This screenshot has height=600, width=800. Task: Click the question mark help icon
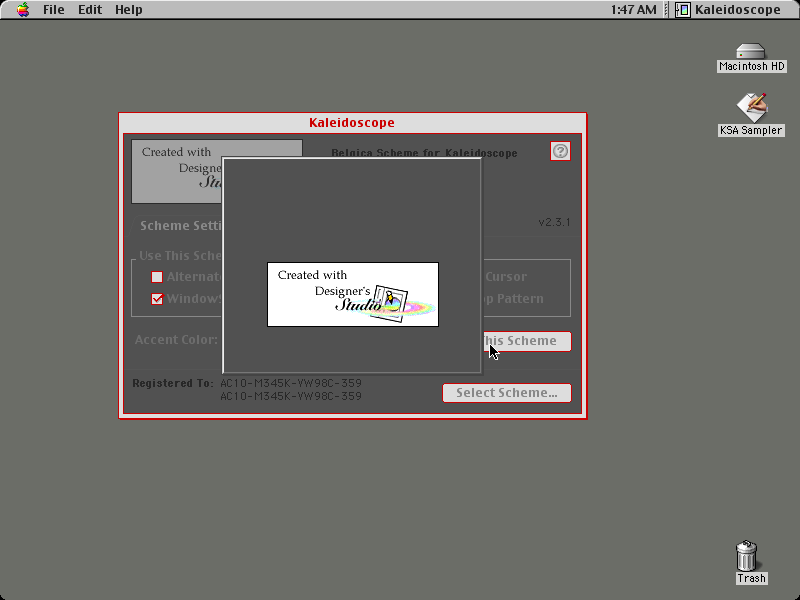coord(560,151)
